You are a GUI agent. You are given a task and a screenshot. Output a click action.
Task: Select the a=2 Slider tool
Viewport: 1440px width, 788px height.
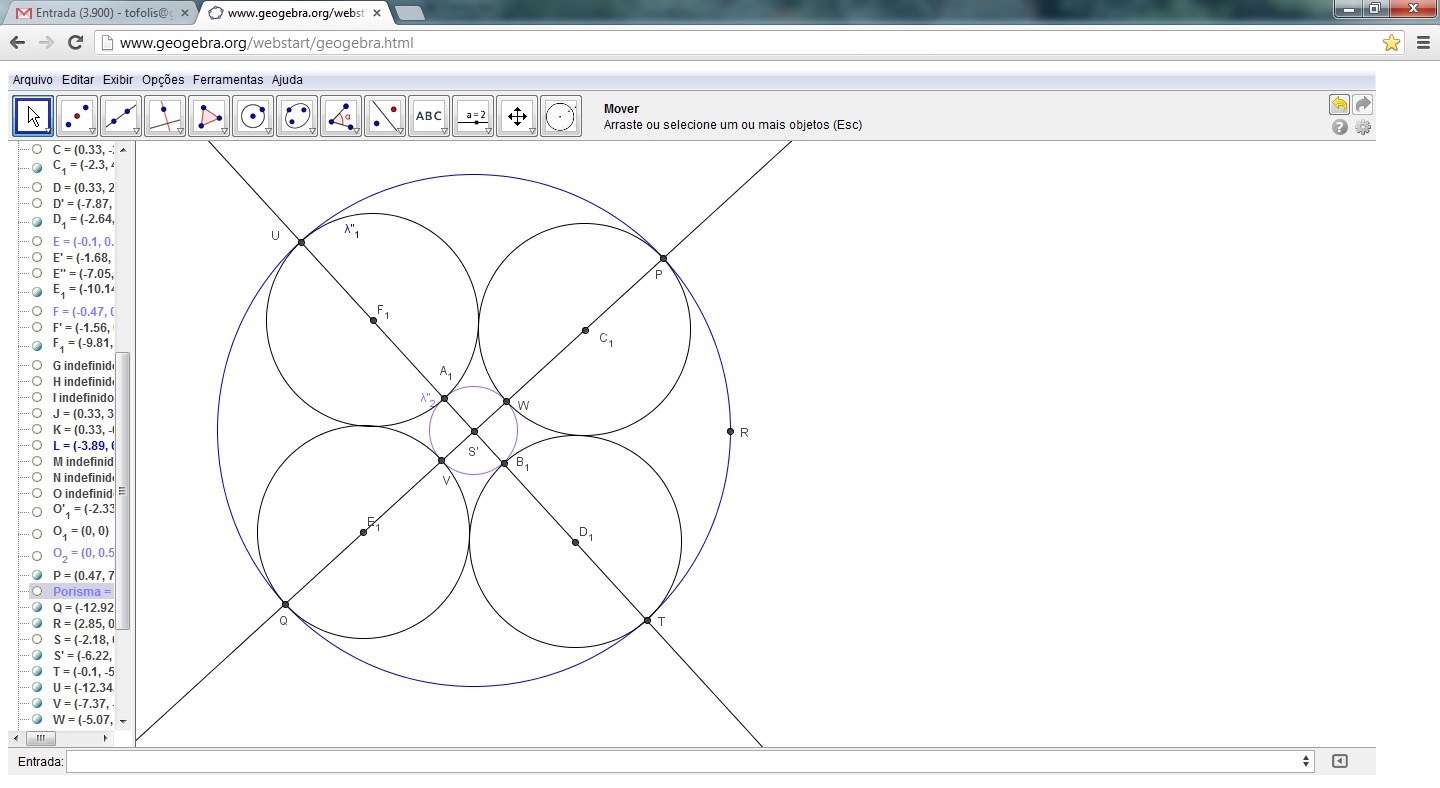tap(473, 116)
